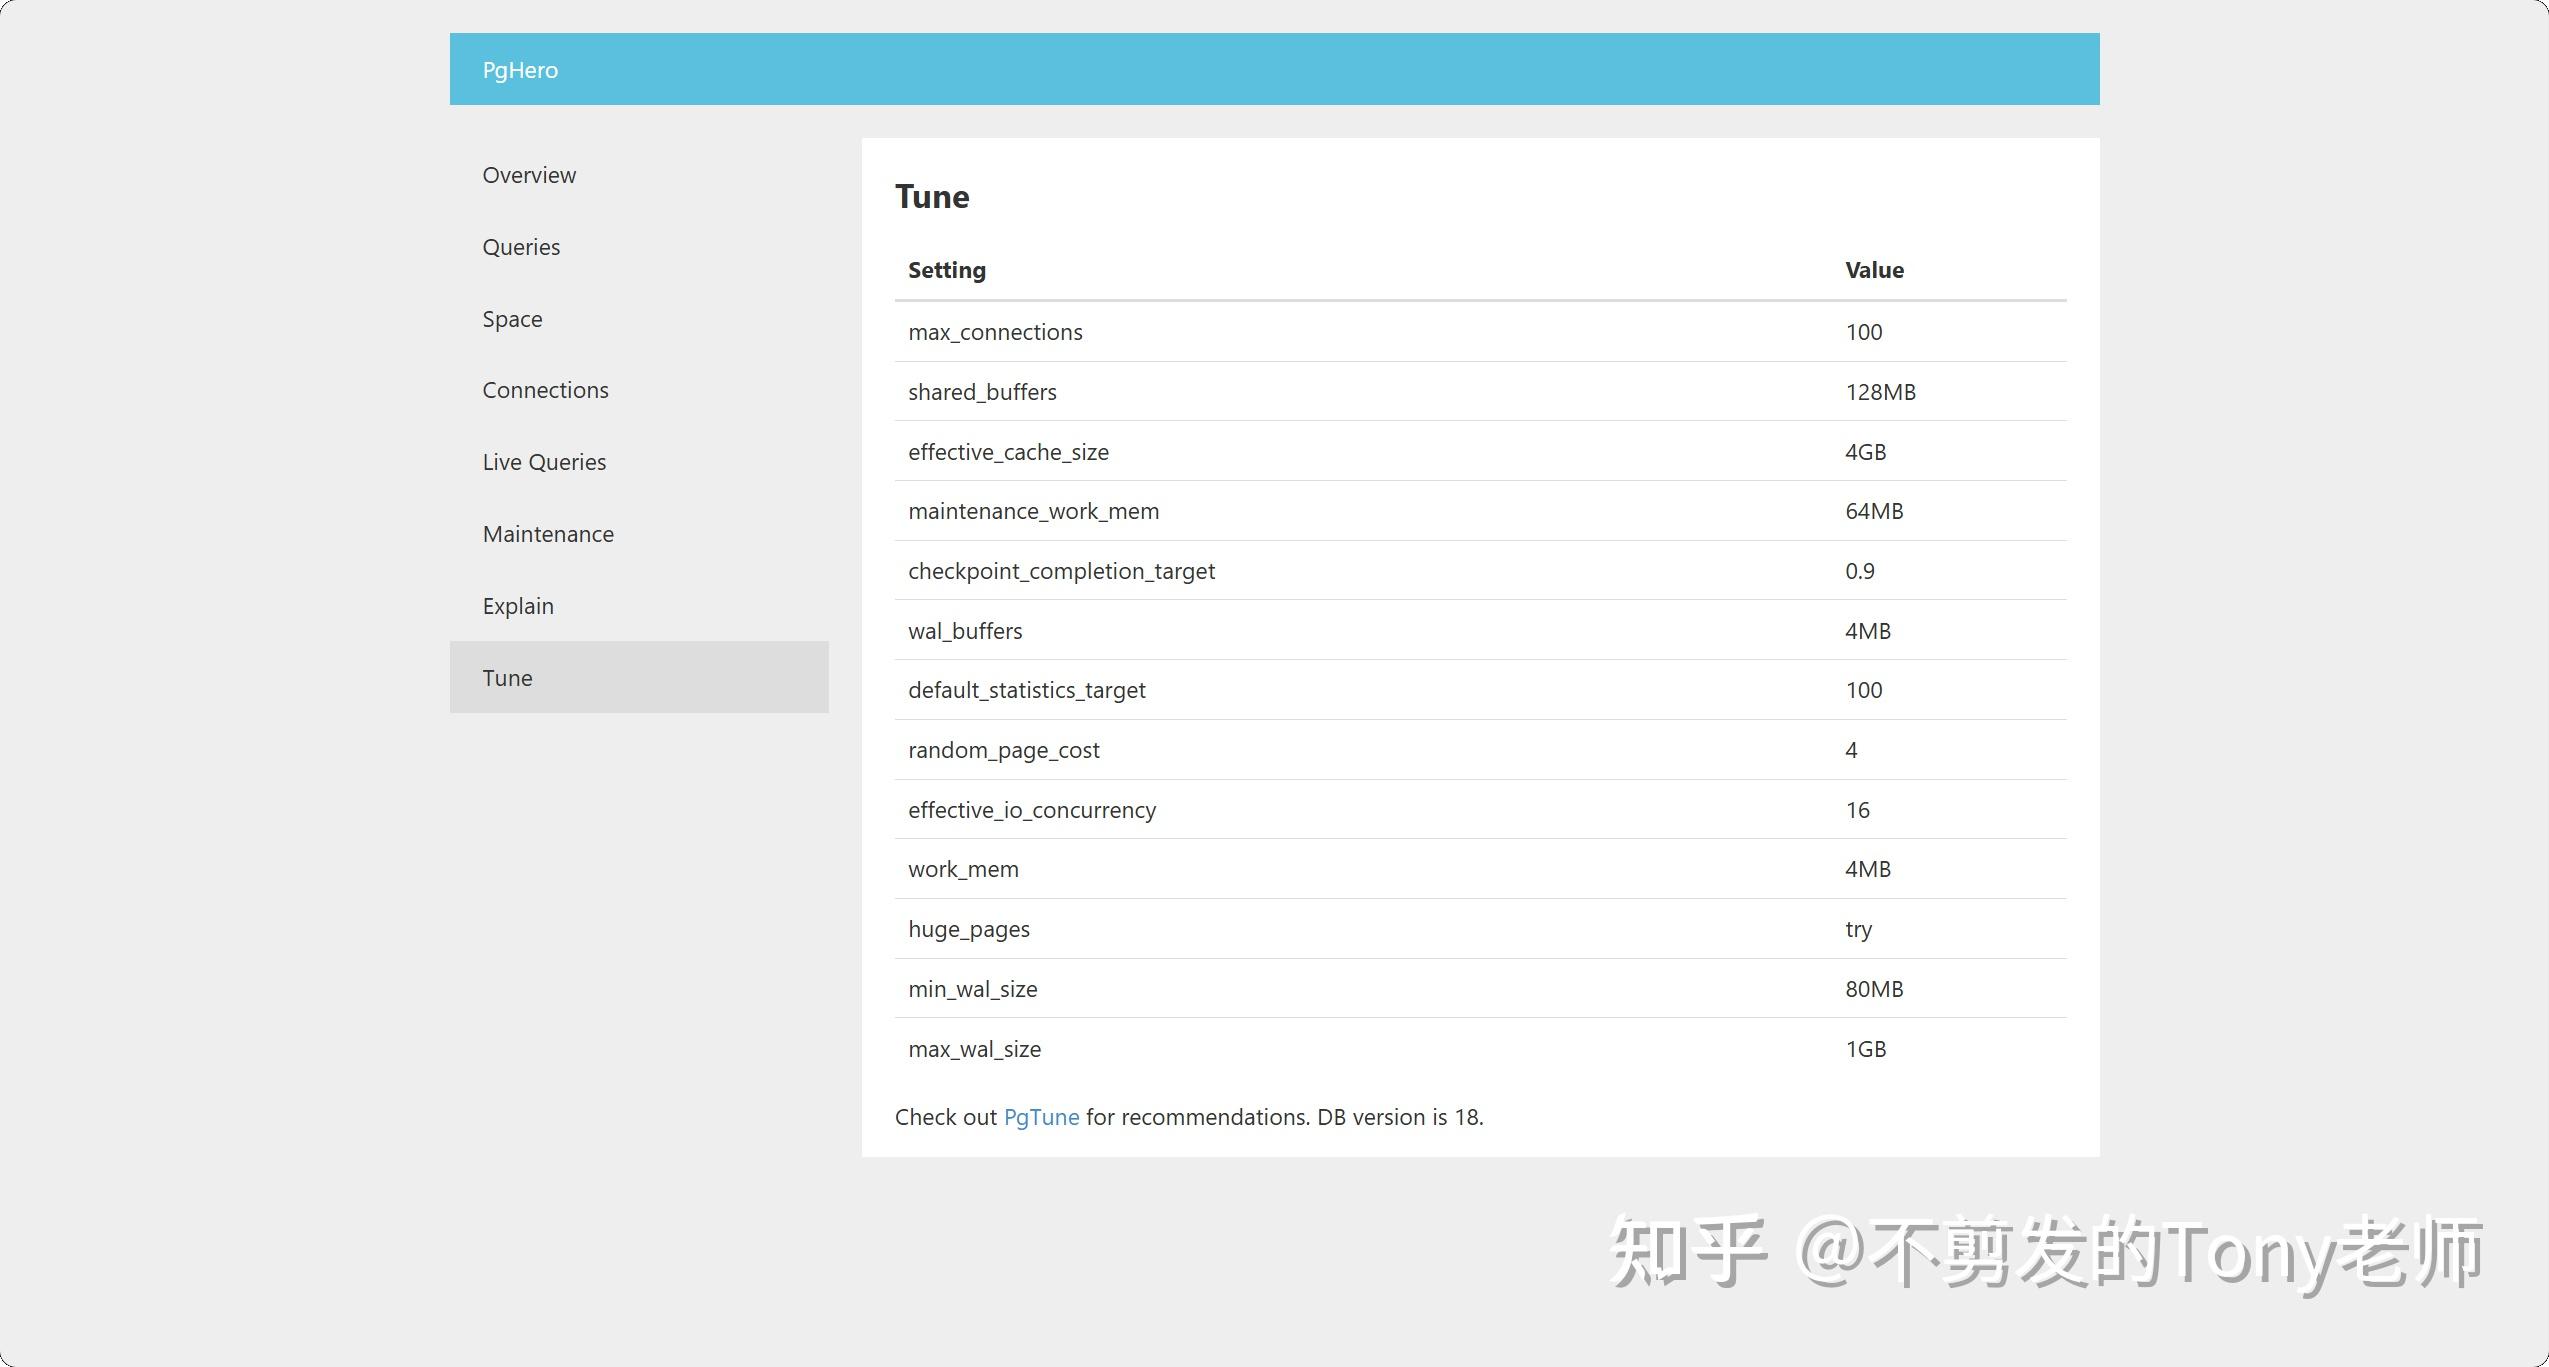Follow the PgTune recommendations link
This screenshot has height=1367, width=2549.
click(1041, 1117)
